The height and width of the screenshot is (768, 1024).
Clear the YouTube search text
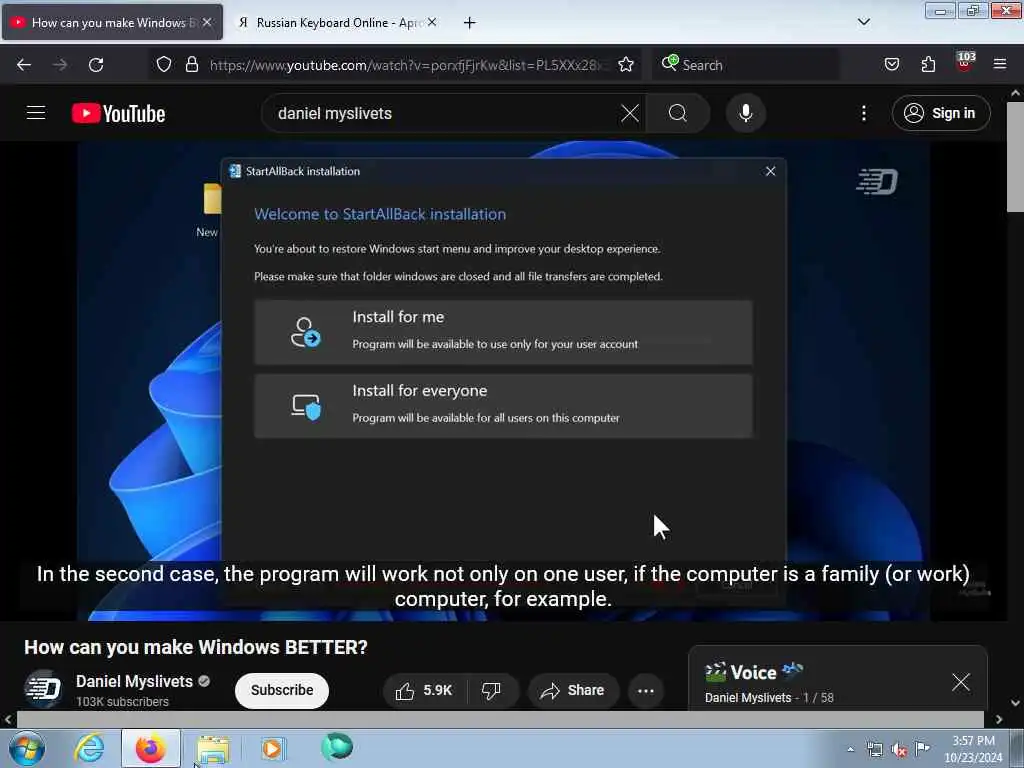630,113
